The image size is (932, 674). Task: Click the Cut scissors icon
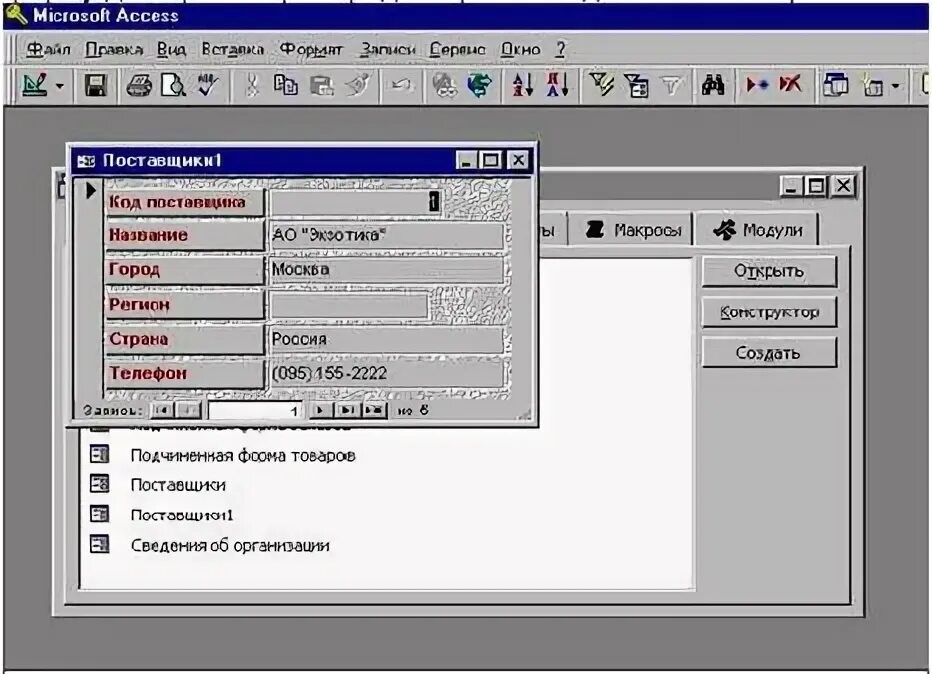(252, 86)
